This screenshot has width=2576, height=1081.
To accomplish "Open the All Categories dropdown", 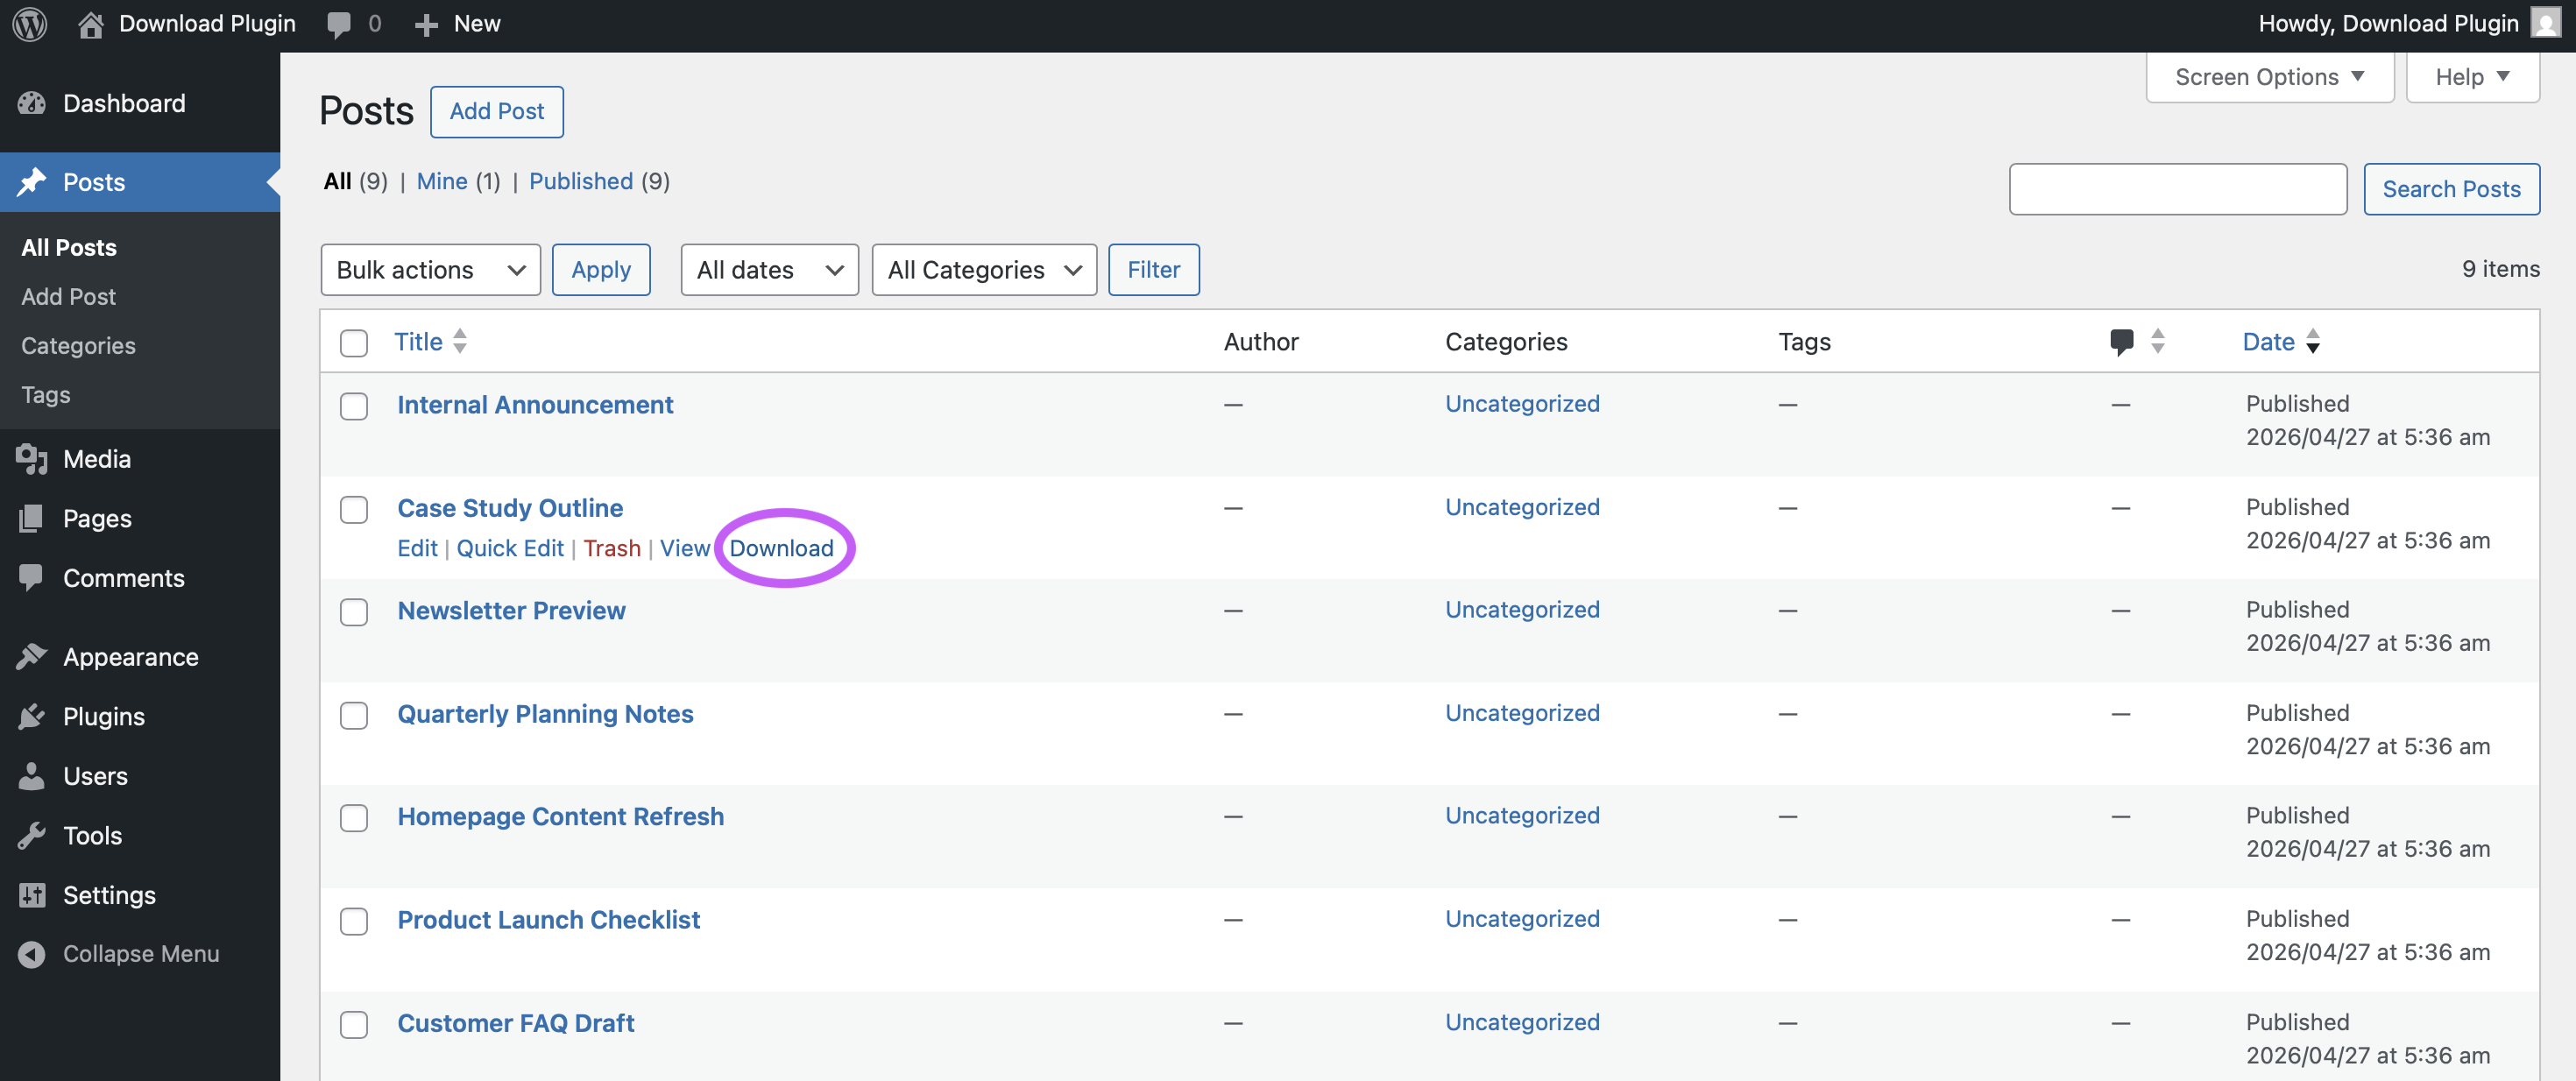I will click(983, 269).
